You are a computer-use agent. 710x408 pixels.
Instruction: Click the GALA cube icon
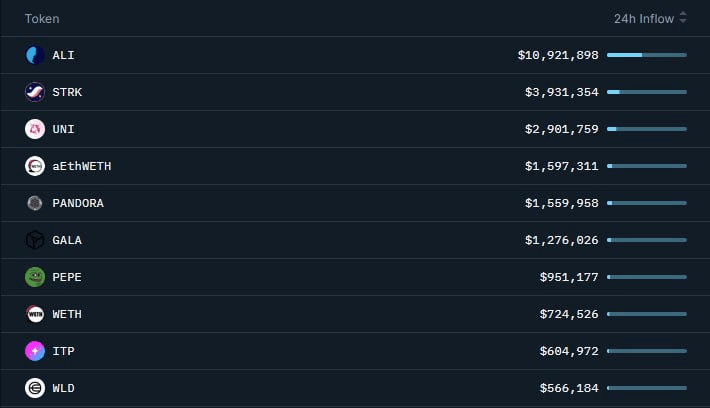[35, 240]
